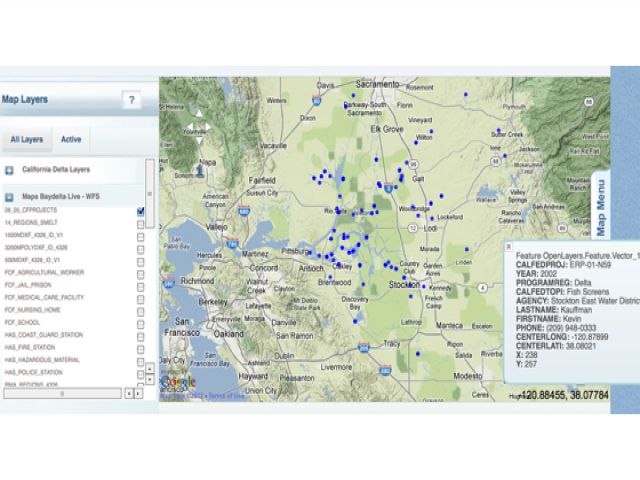Enable the 3200MPOLYDXF_ID_4326 layer
Viewport: 640px width, 480px height.
point(140,249)
